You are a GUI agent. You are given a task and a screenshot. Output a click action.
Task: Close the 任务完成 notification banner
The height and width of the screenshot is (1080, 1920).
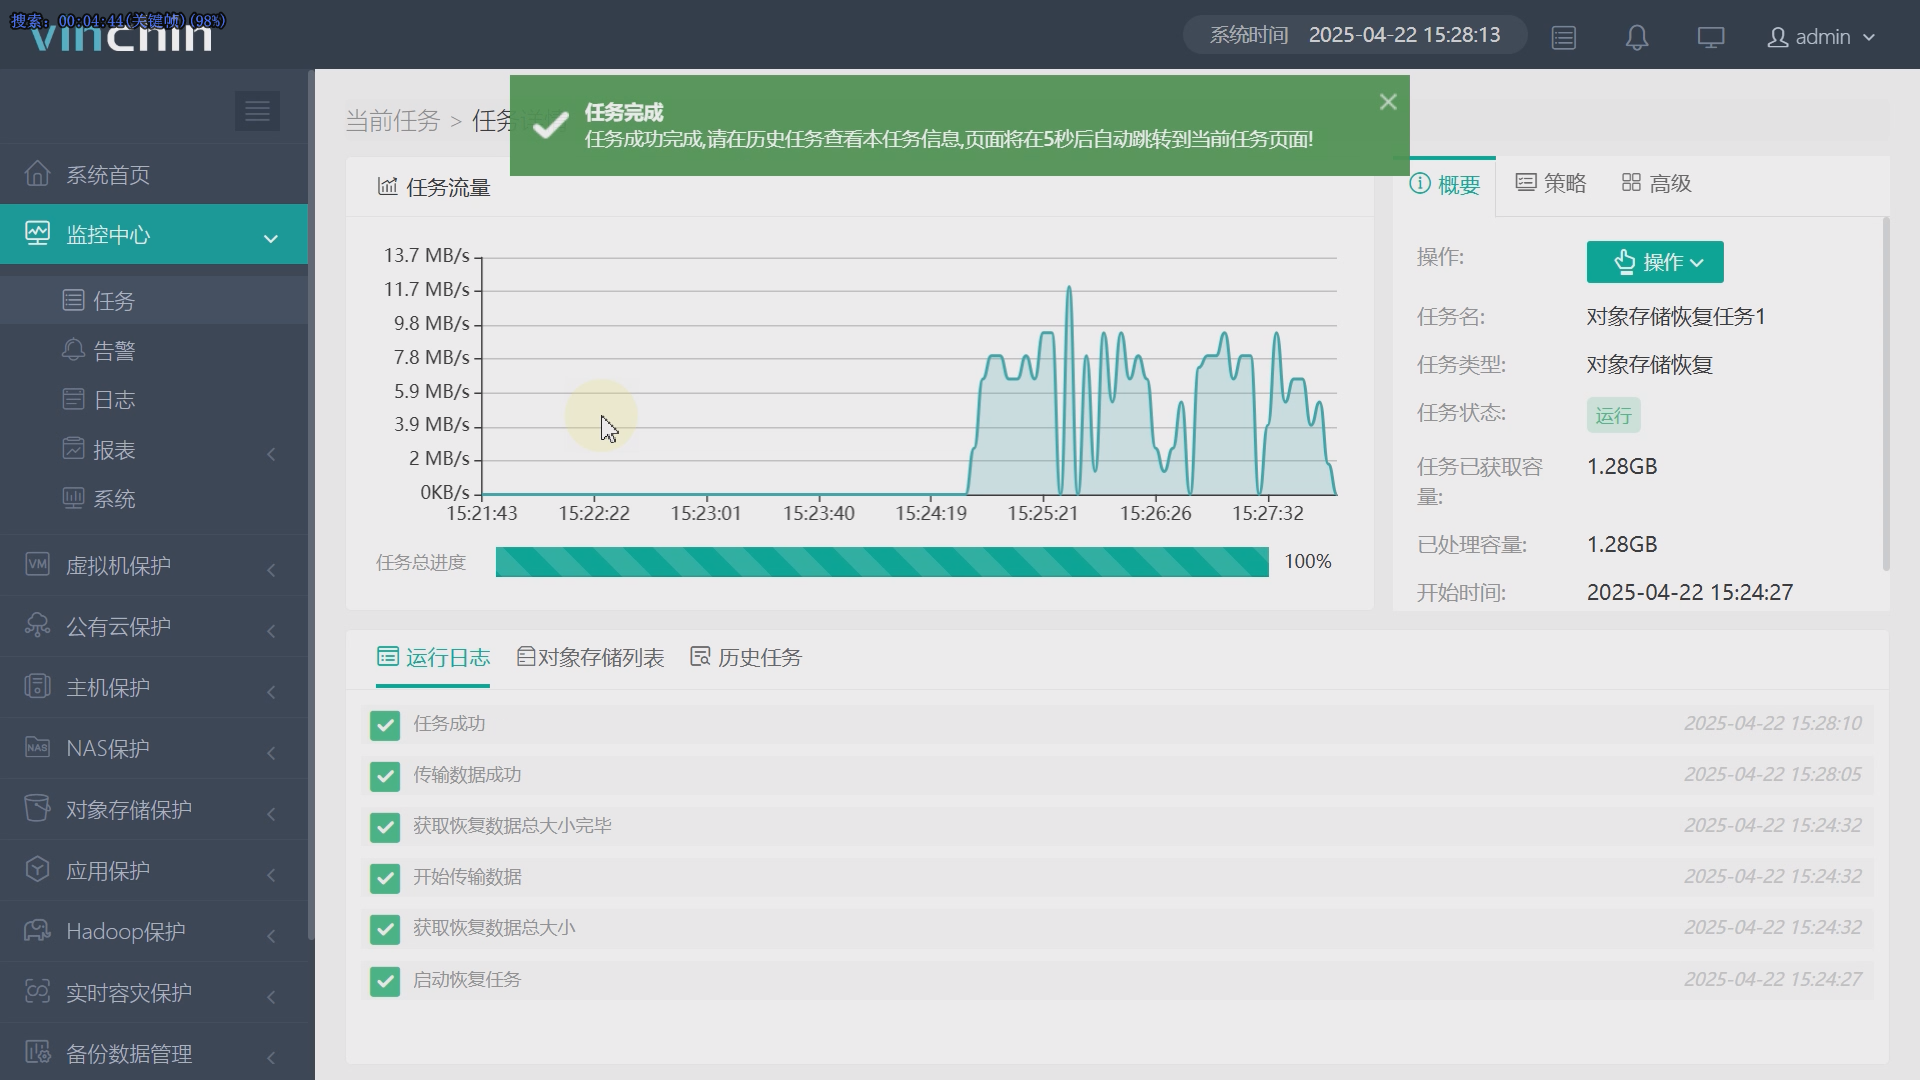[x=1387, y=102]
